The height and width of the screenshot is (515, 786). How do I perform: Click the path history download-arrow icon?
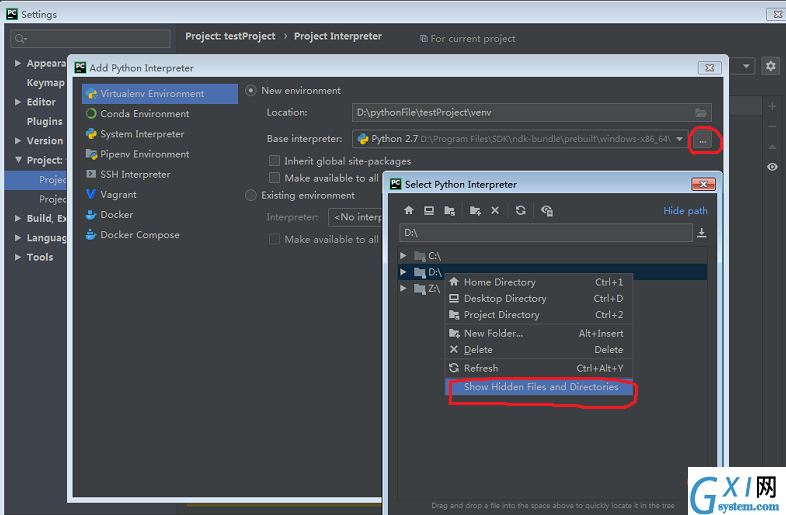point(701,233)
